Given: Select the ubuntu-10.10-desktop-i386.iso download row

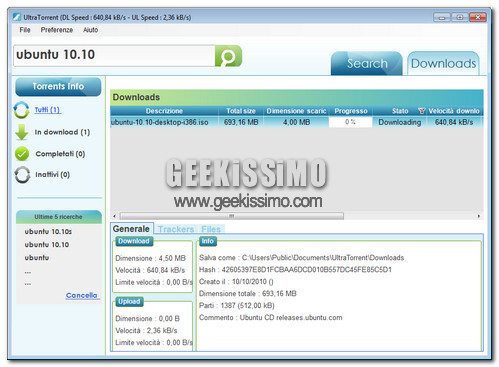Looking at the screenshot, I should coord(297,122).
